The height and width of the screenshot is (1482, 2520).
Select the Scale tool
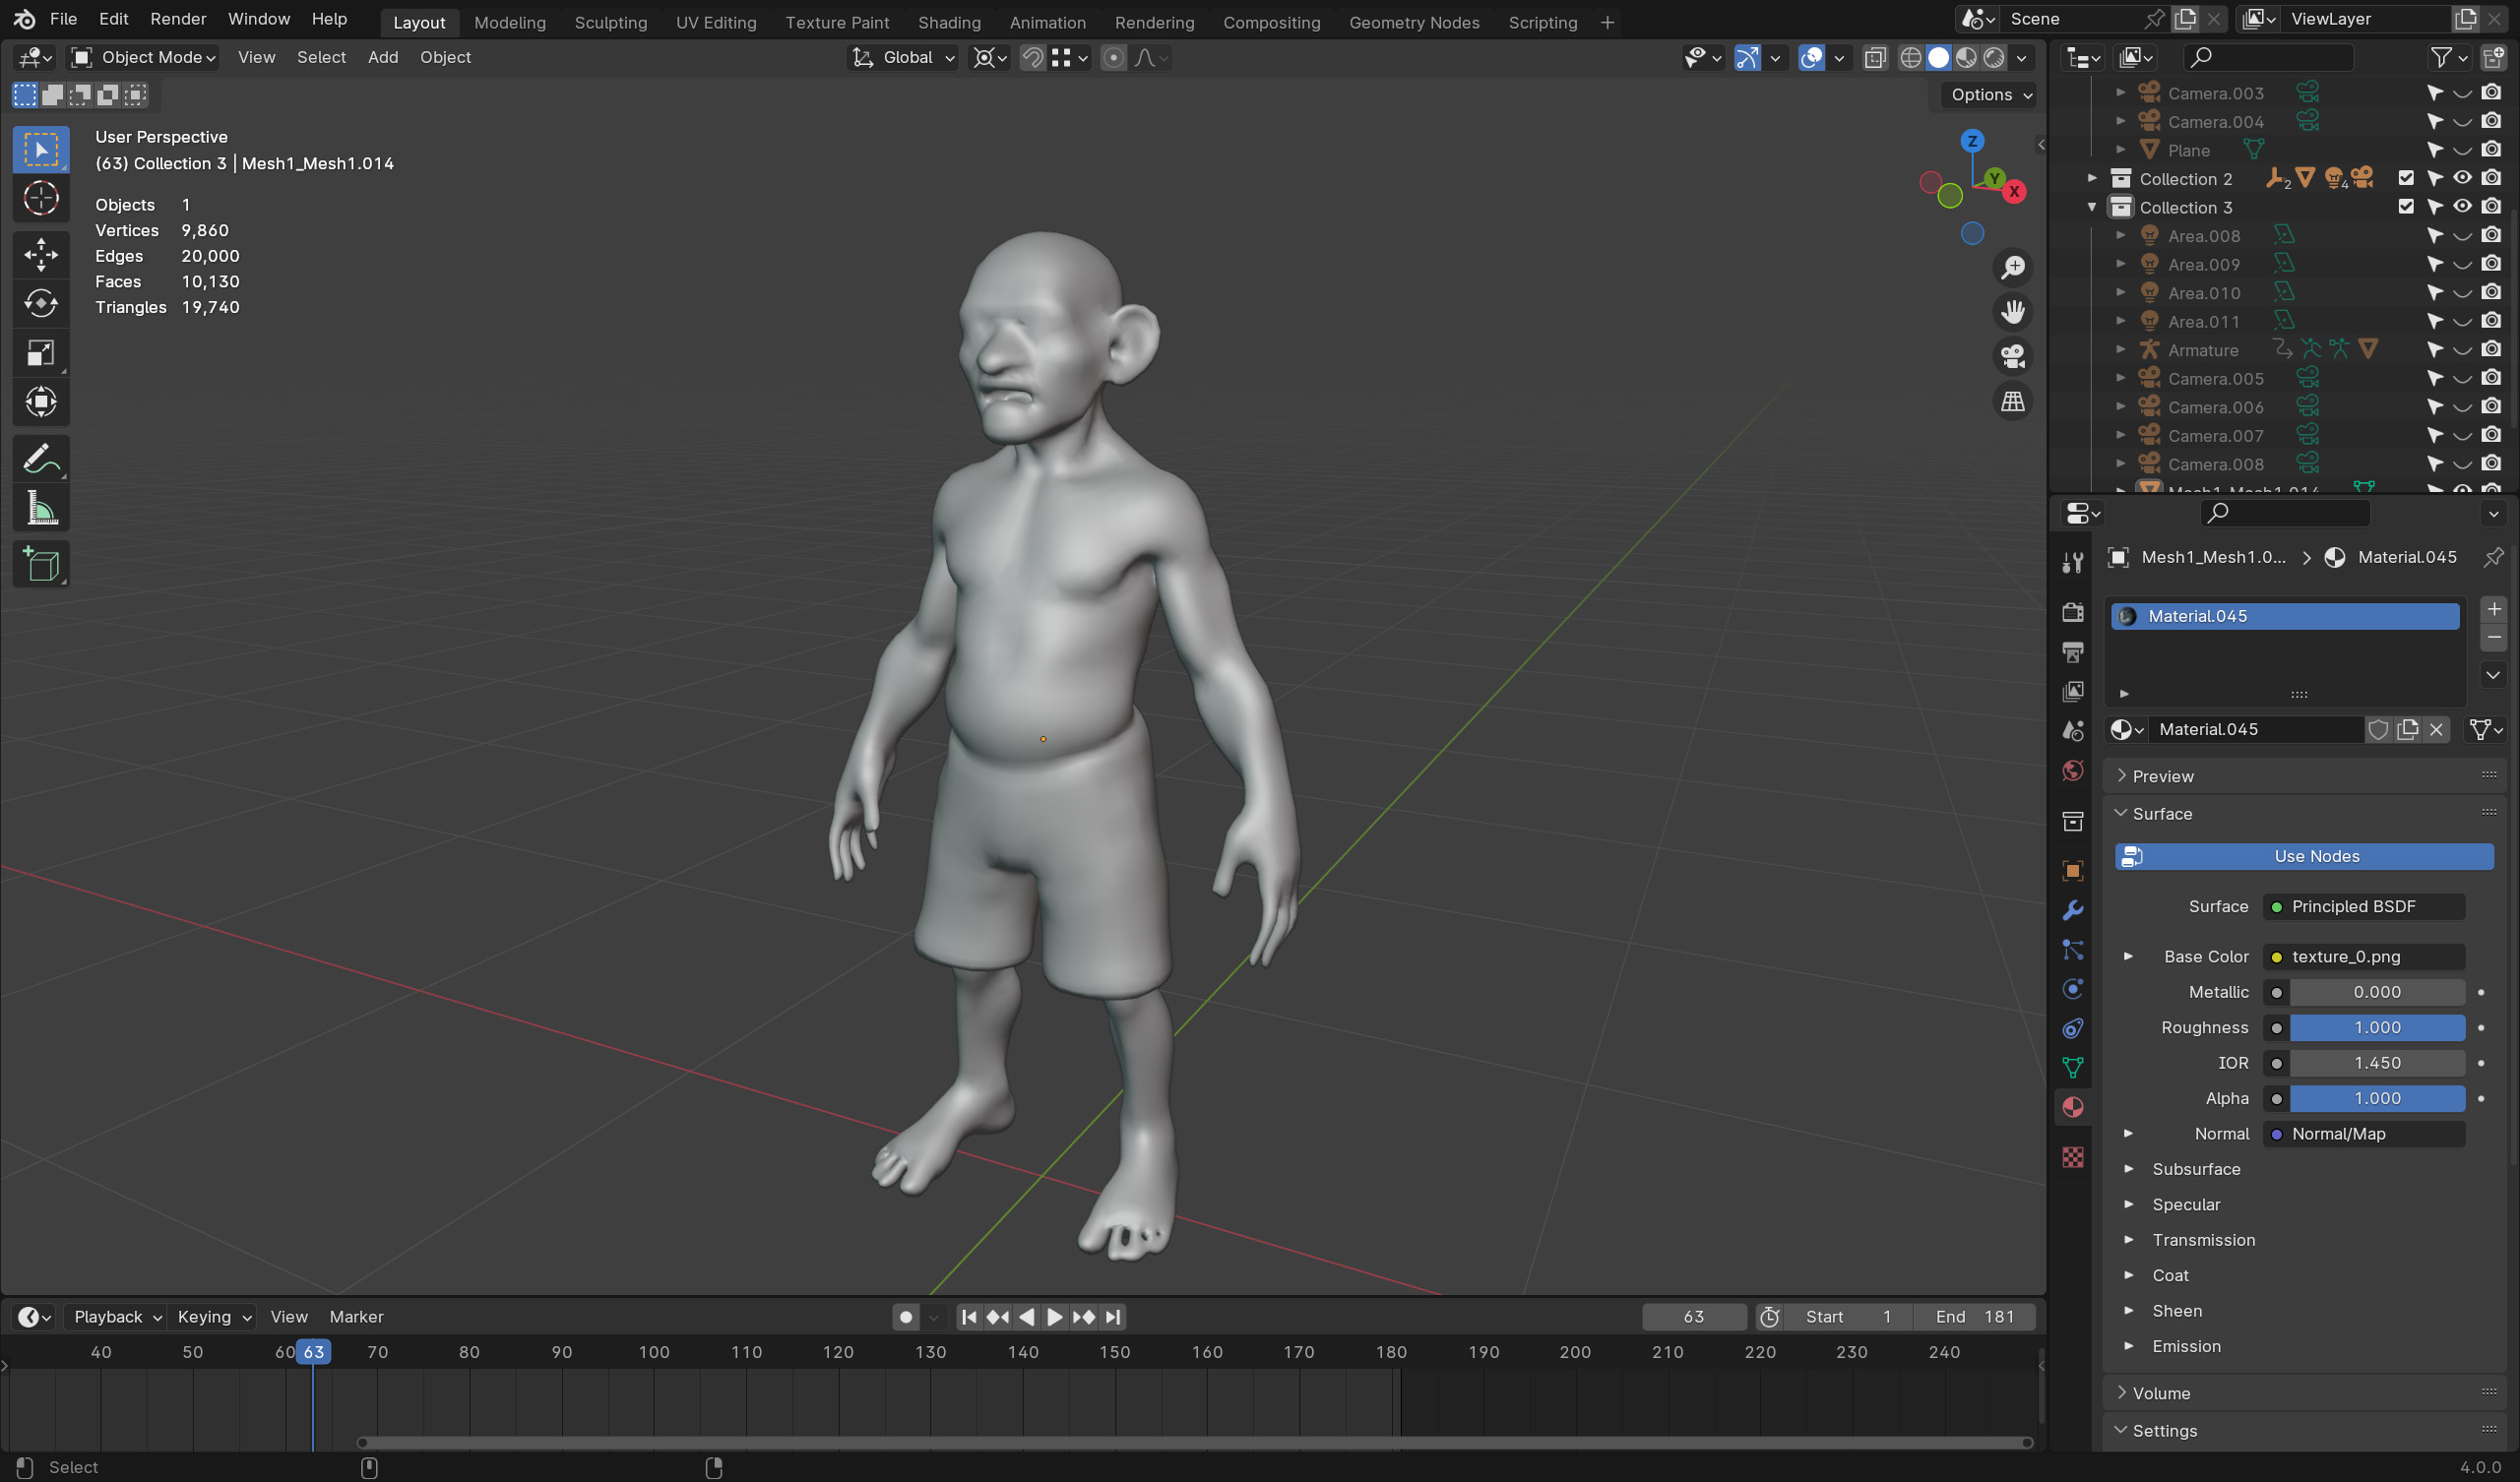coord(41,353)
